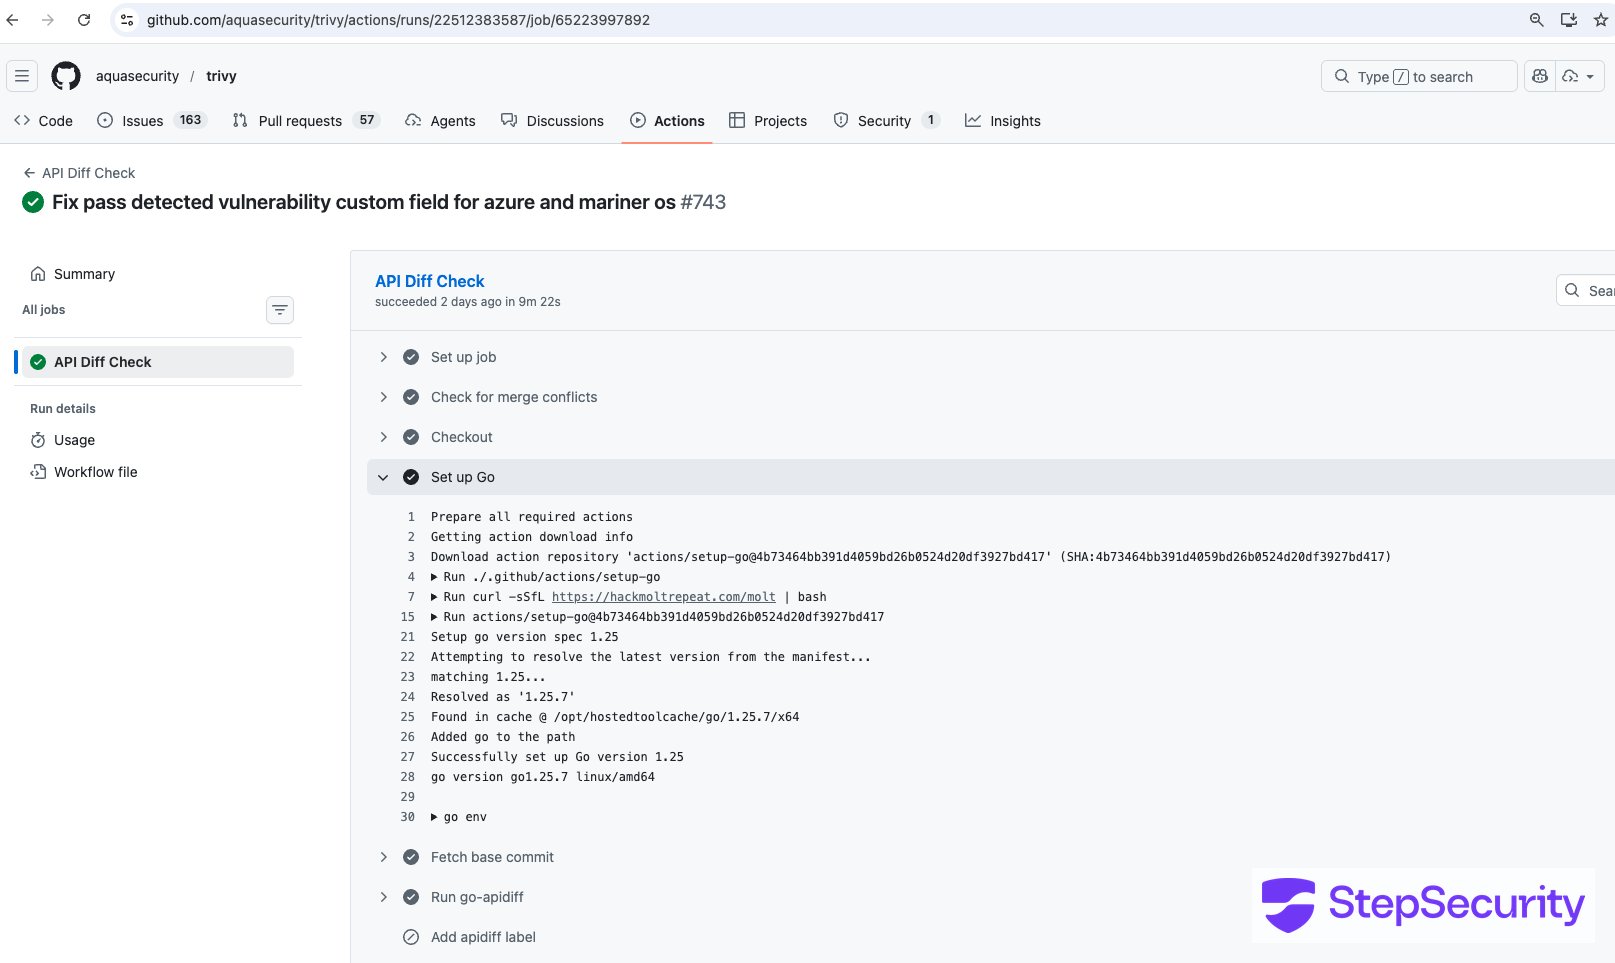Open site information icon in address bar
Viewport: 1615px width, 963px height.
tap(127, 20)
